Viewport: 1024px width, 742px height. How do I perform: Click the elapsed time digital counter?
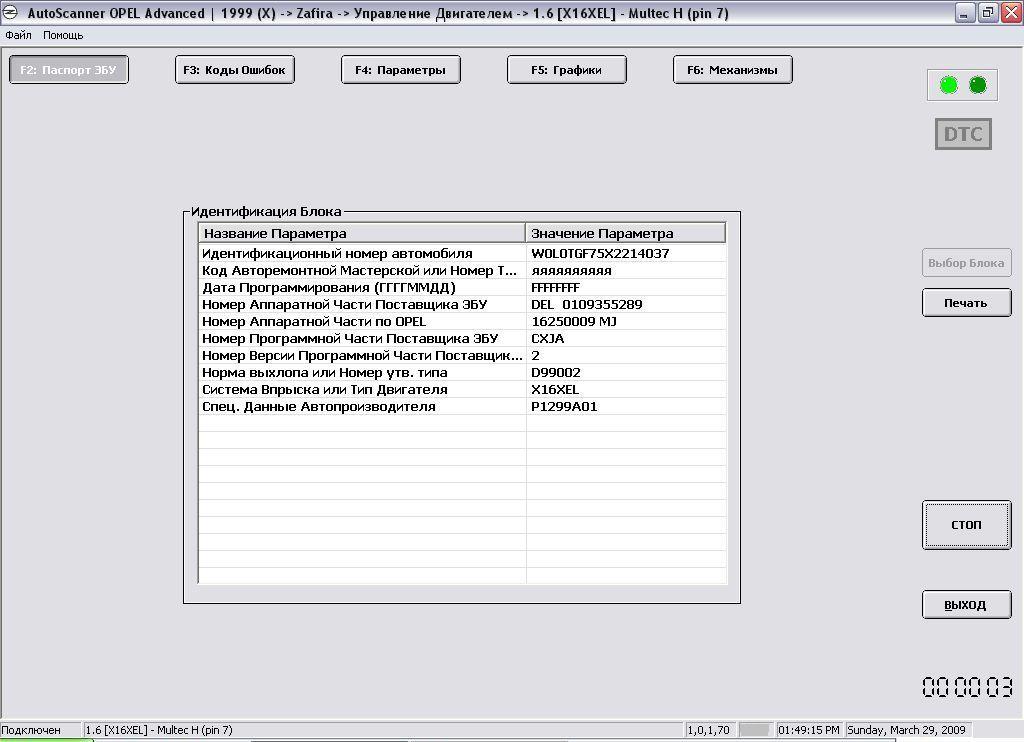(x=966, y=687)
